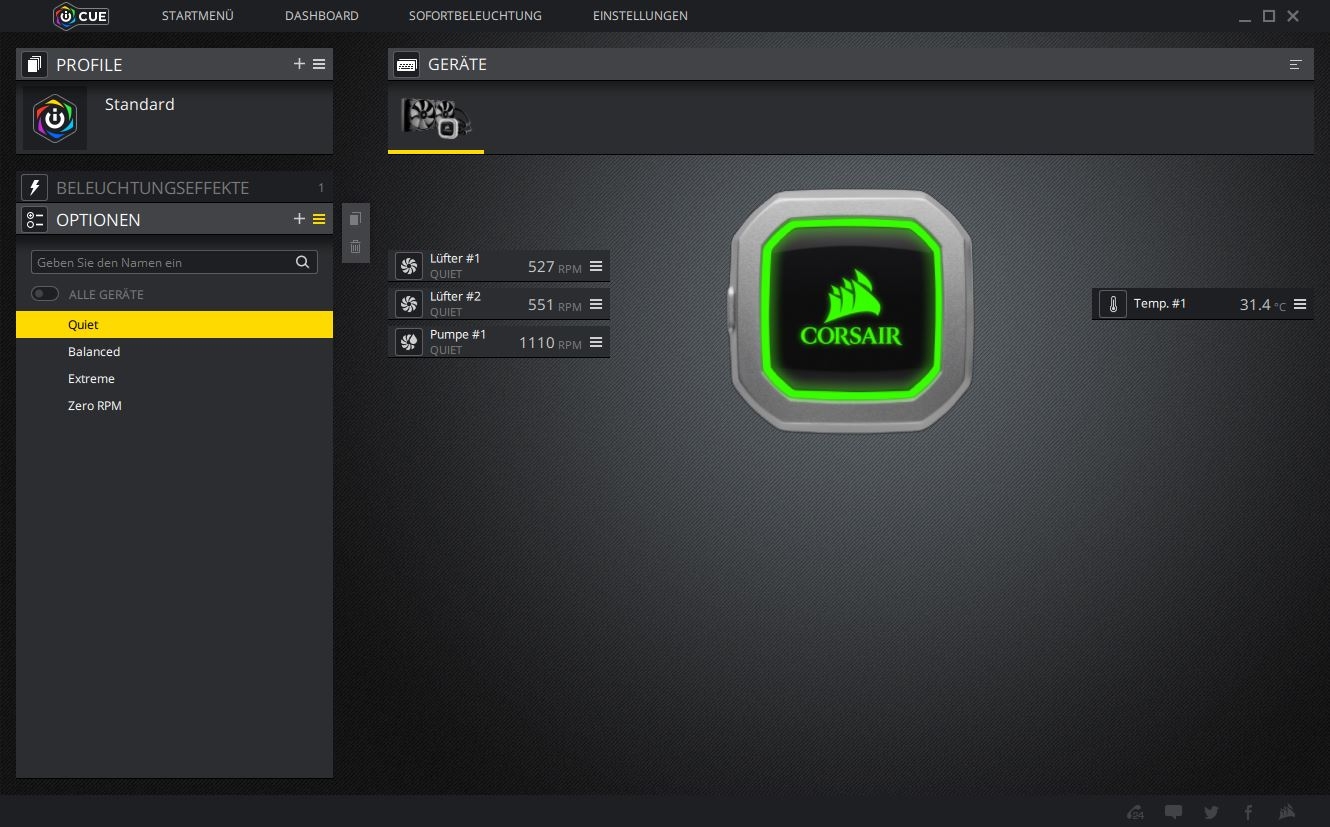The height and width of the screenshot is (827, 1330).
Task: Toggle the Alle Geräte switch
Action: 45,294
